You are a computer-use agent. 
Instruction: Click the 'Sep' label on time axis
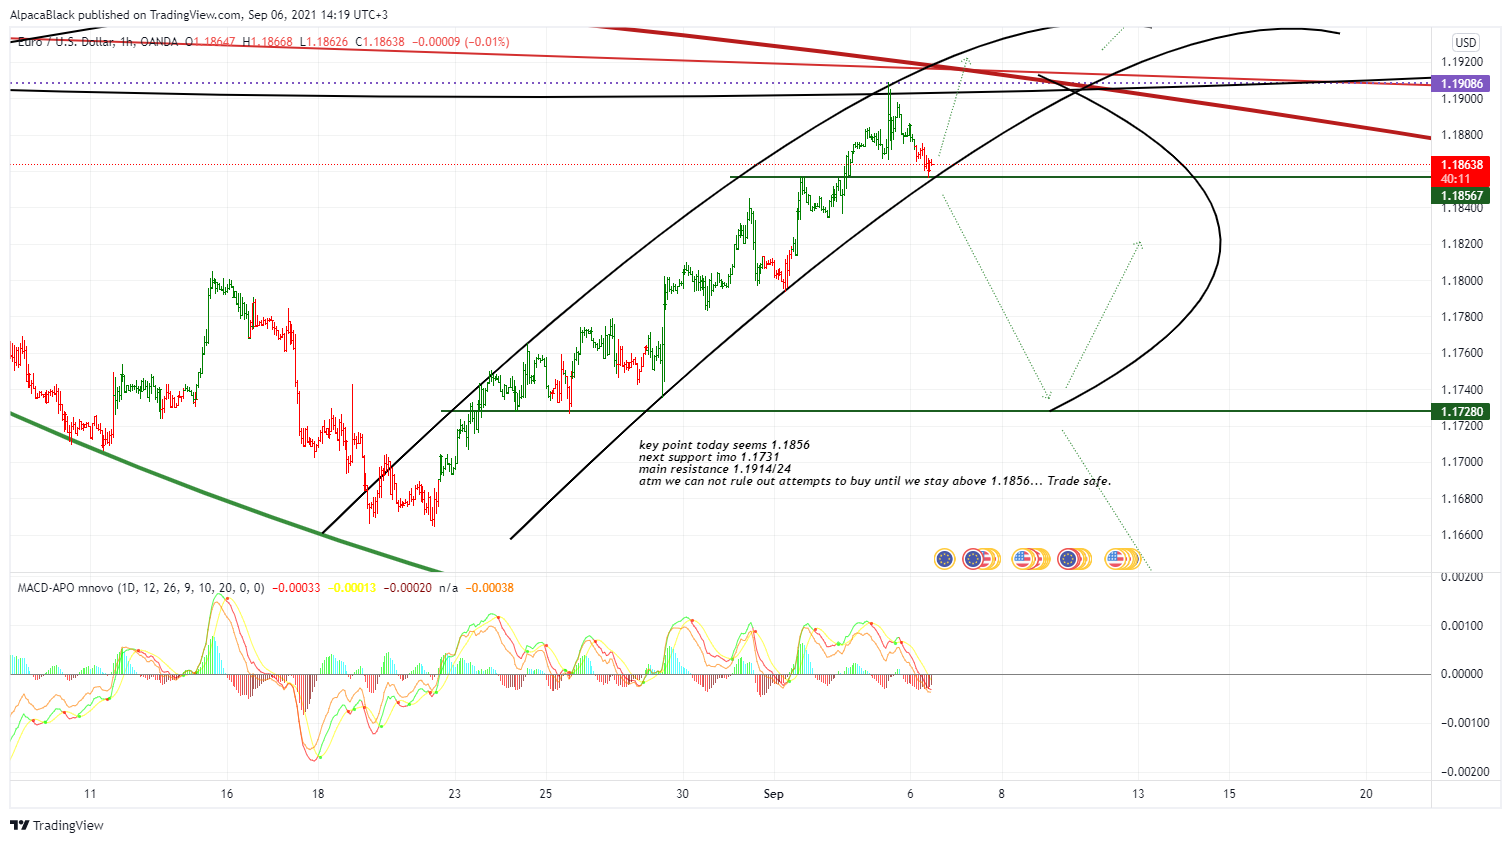tap(773, 794)
